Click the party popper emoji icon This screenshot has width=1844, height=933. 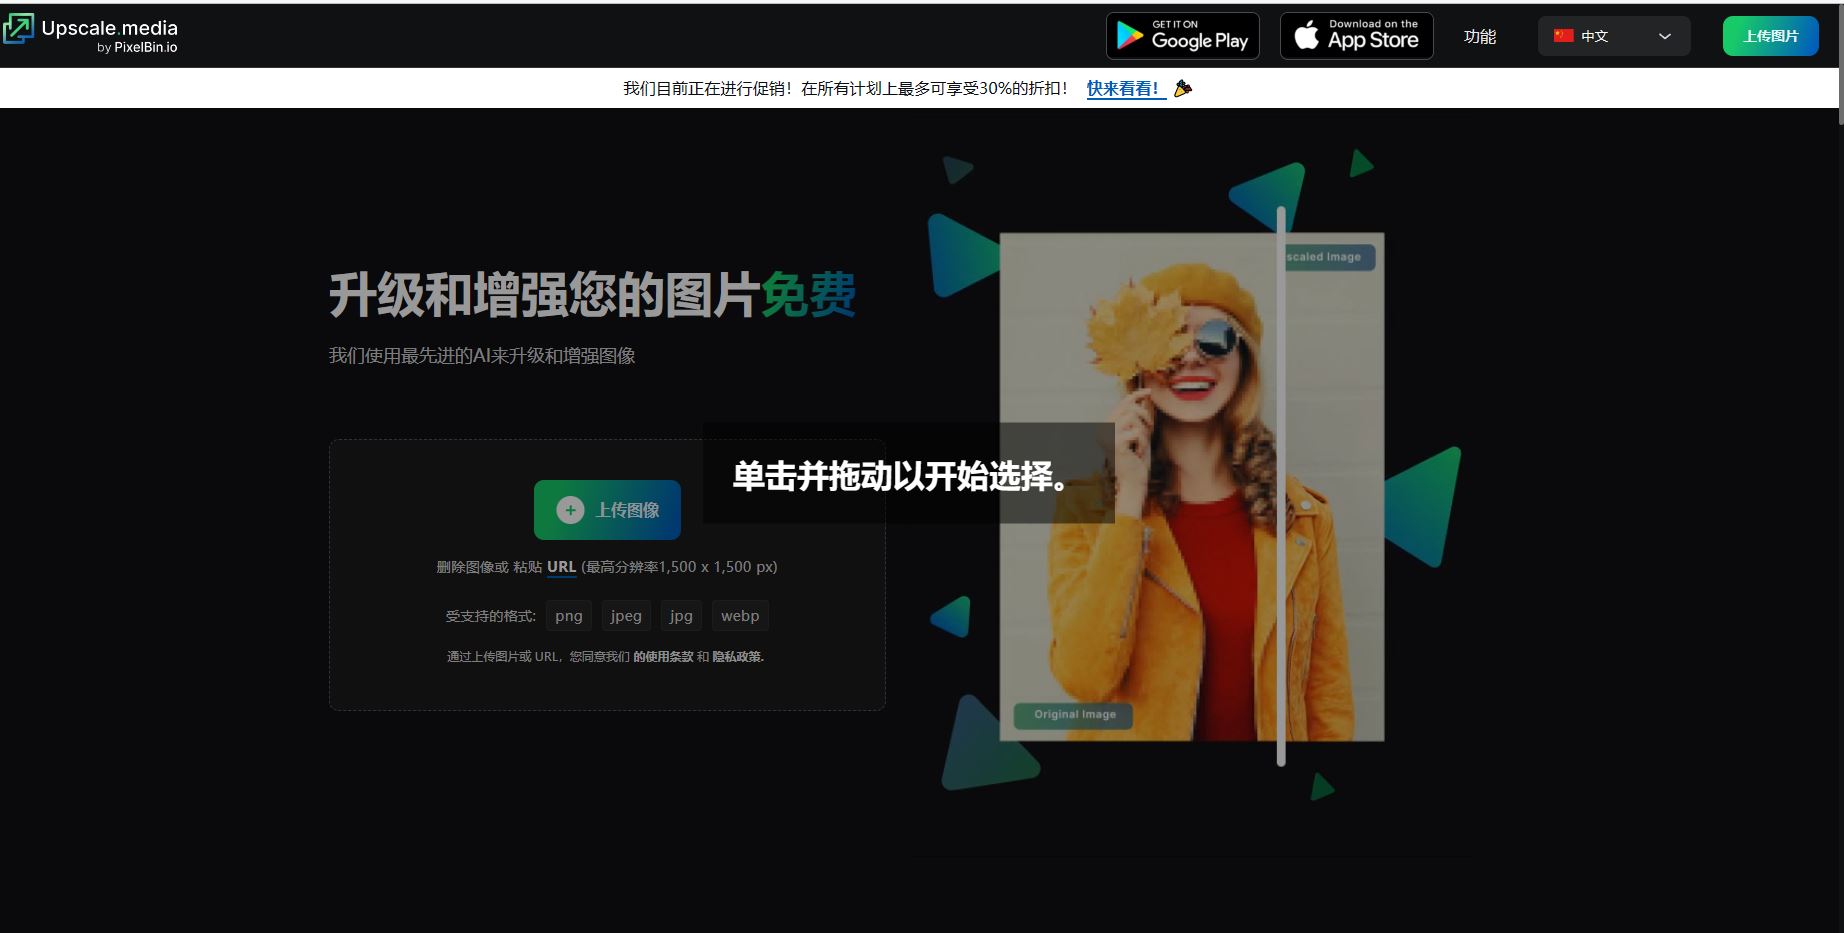click(x=1183, y=89)
